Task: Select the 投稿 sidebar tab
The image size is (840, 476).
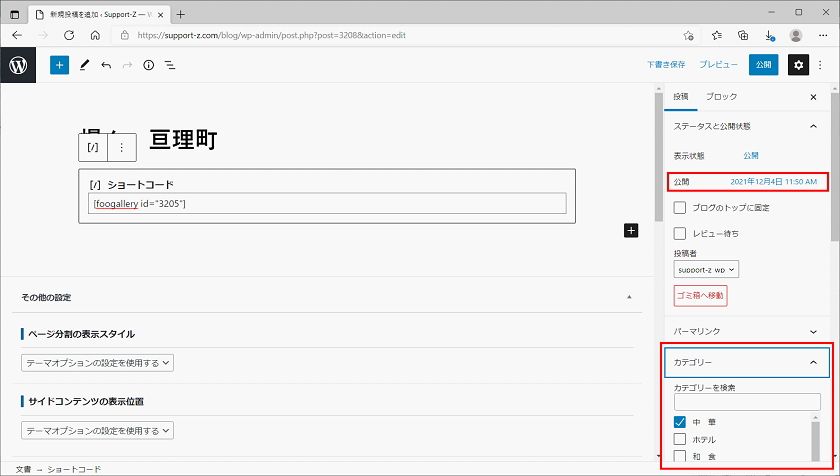Action: pos(681,97)
